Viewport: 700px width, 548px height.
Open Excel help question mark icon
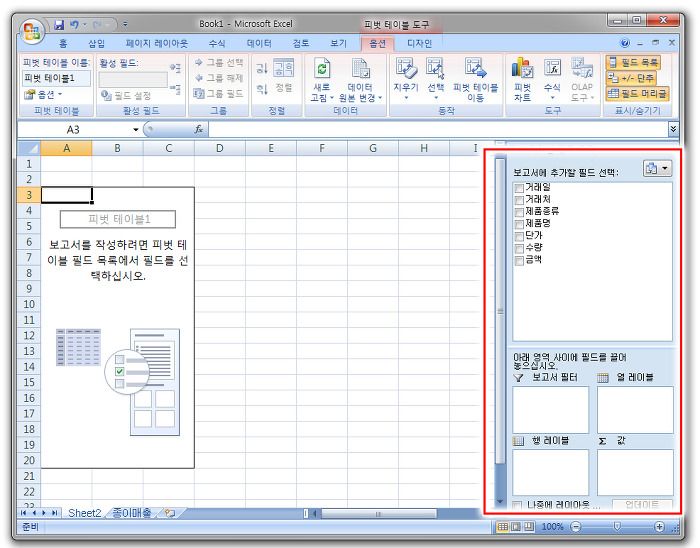pos(625,43)
